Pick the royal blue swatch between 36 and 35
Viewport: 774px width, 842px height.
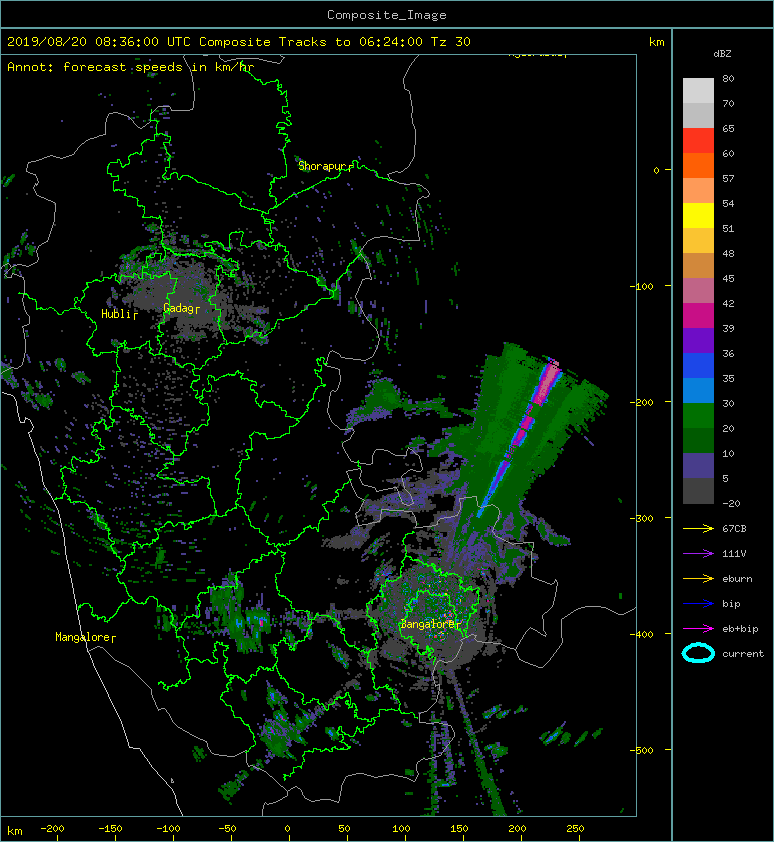coord(698,365)
